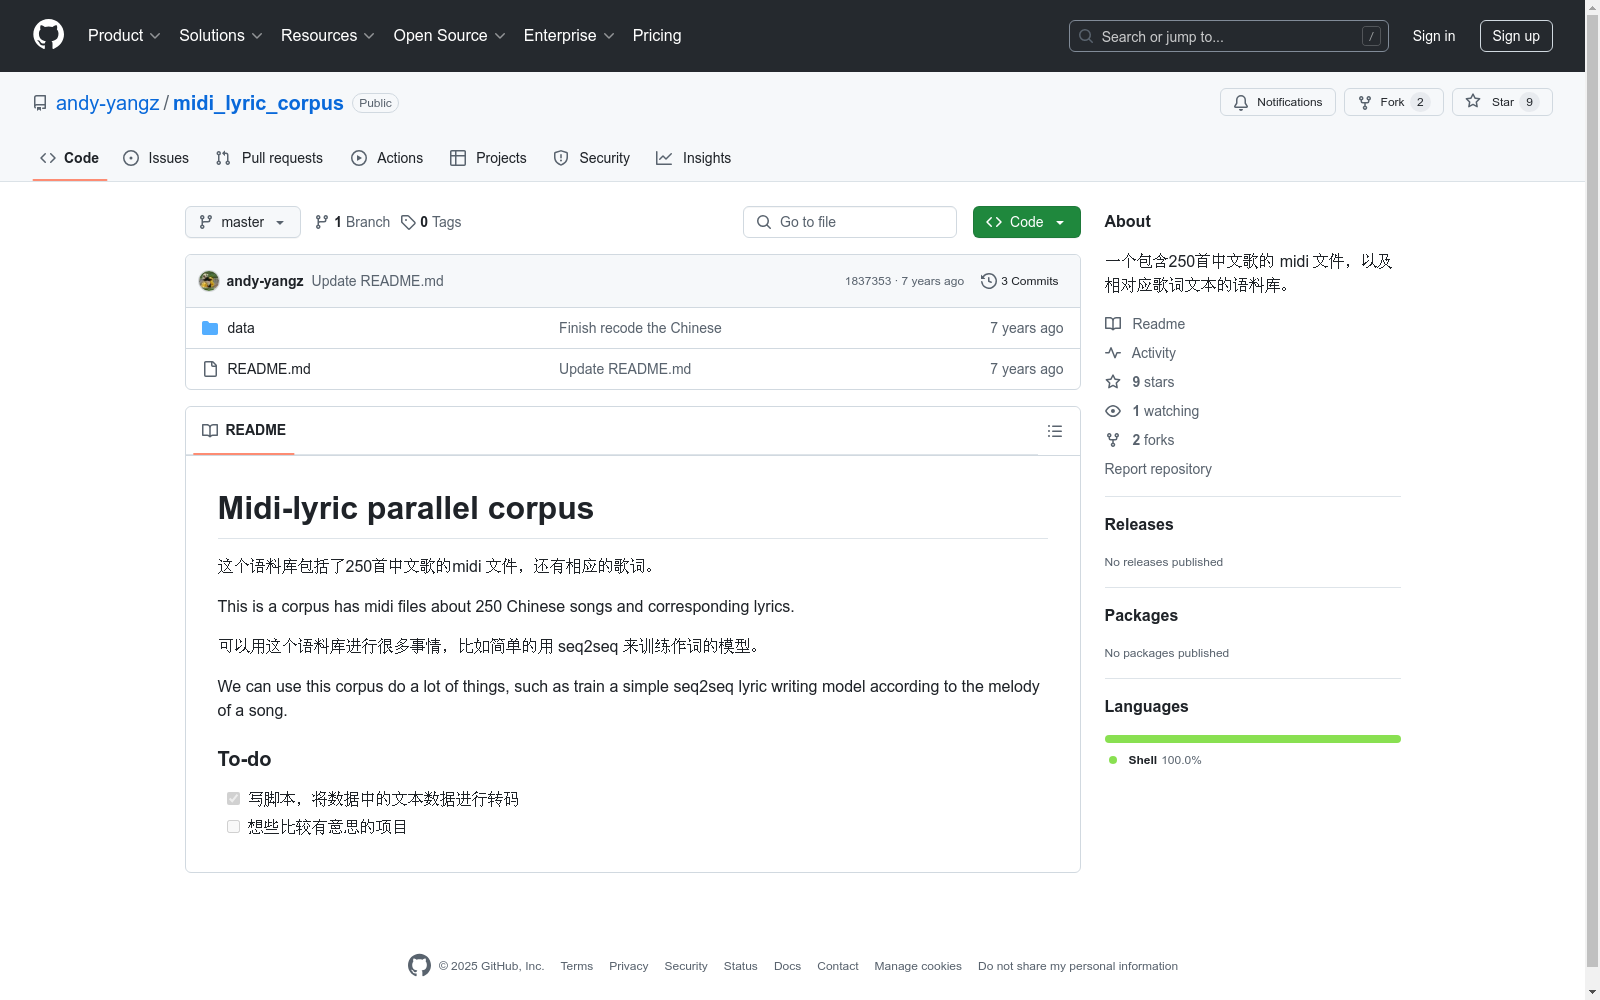
Task: Click the Search or jump to field
Action: click(1229, 36)
